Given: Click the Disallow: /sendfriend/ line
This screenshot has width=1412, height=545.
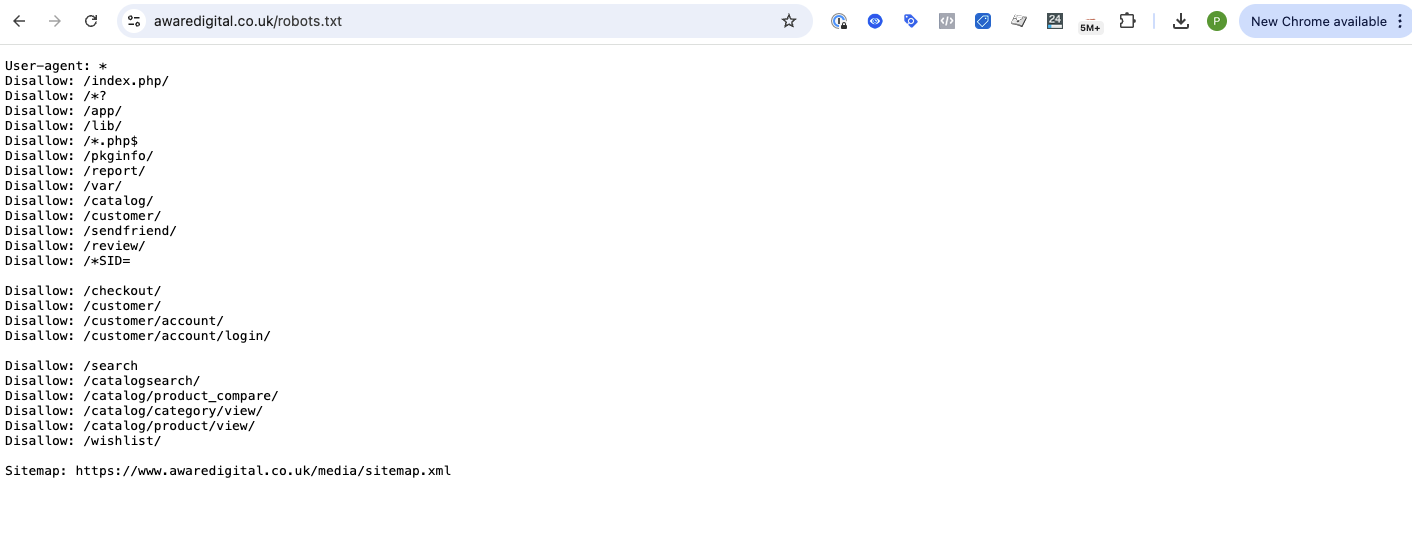Looking at the screenshot, I should click(91, 231).
